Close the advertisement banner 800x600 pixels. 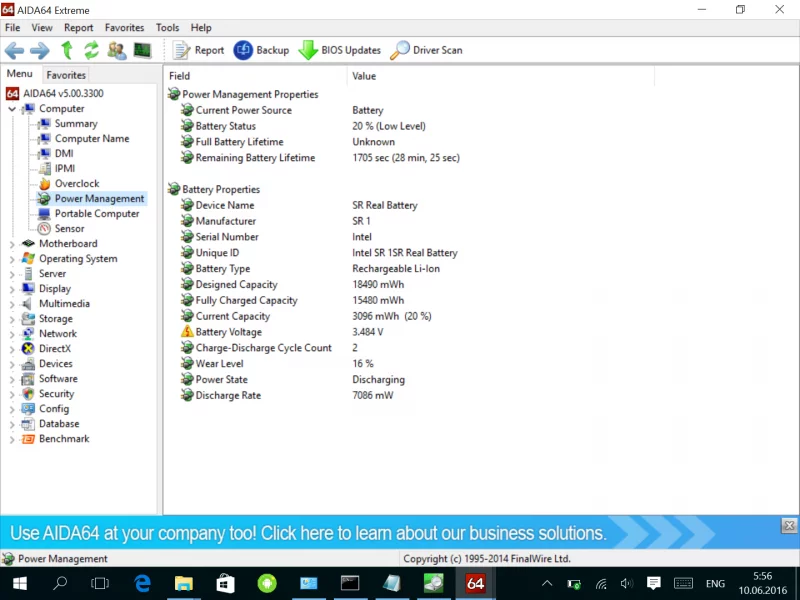coord(788,525)
